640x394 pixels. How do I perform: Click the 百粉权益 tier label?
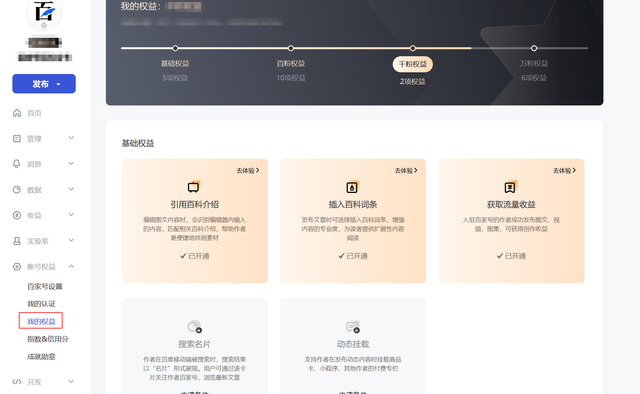click(x=291, y=63)
